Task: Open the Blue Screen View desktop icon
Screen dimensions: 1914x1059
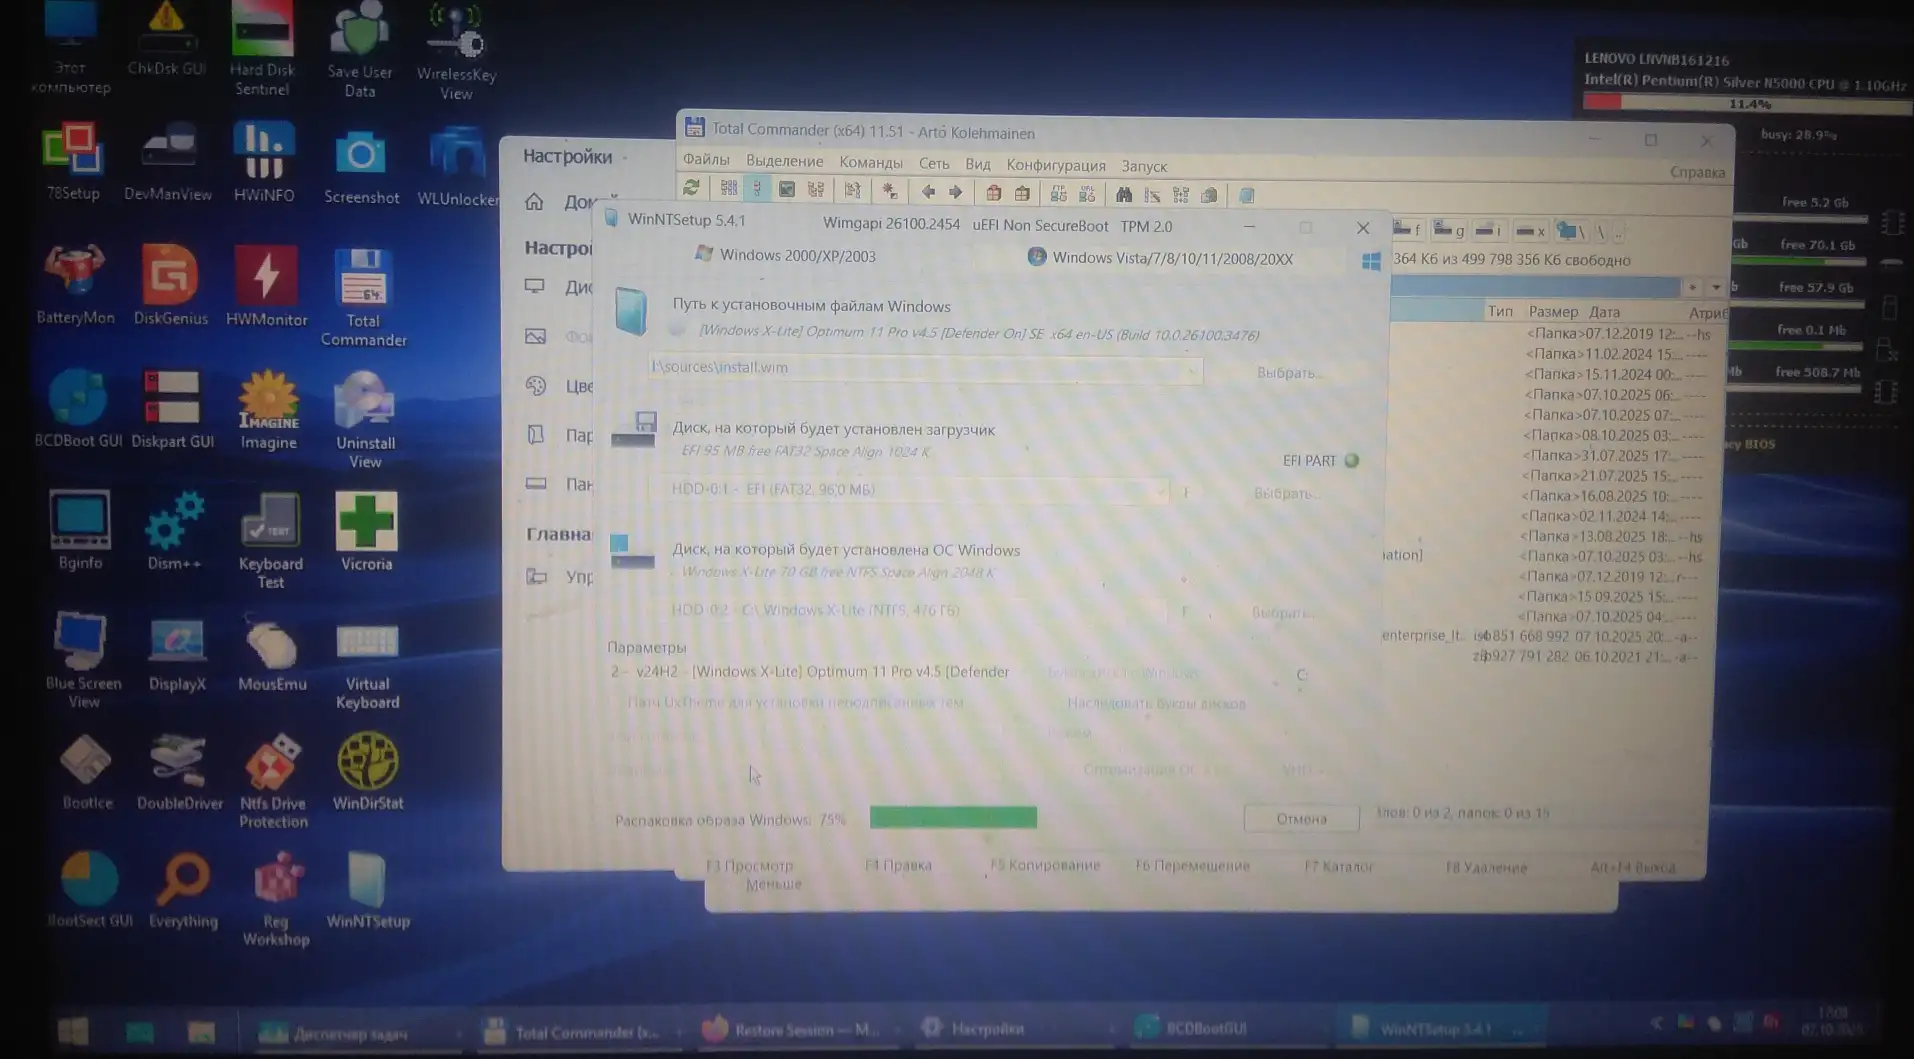Action: [x=83, y=660]
